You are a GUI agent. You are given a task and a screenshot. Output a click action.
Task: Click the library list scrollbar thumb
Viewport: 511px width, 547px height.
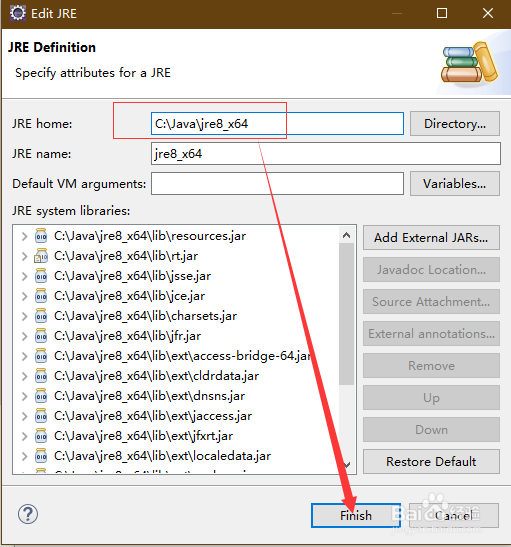(346, 314)
